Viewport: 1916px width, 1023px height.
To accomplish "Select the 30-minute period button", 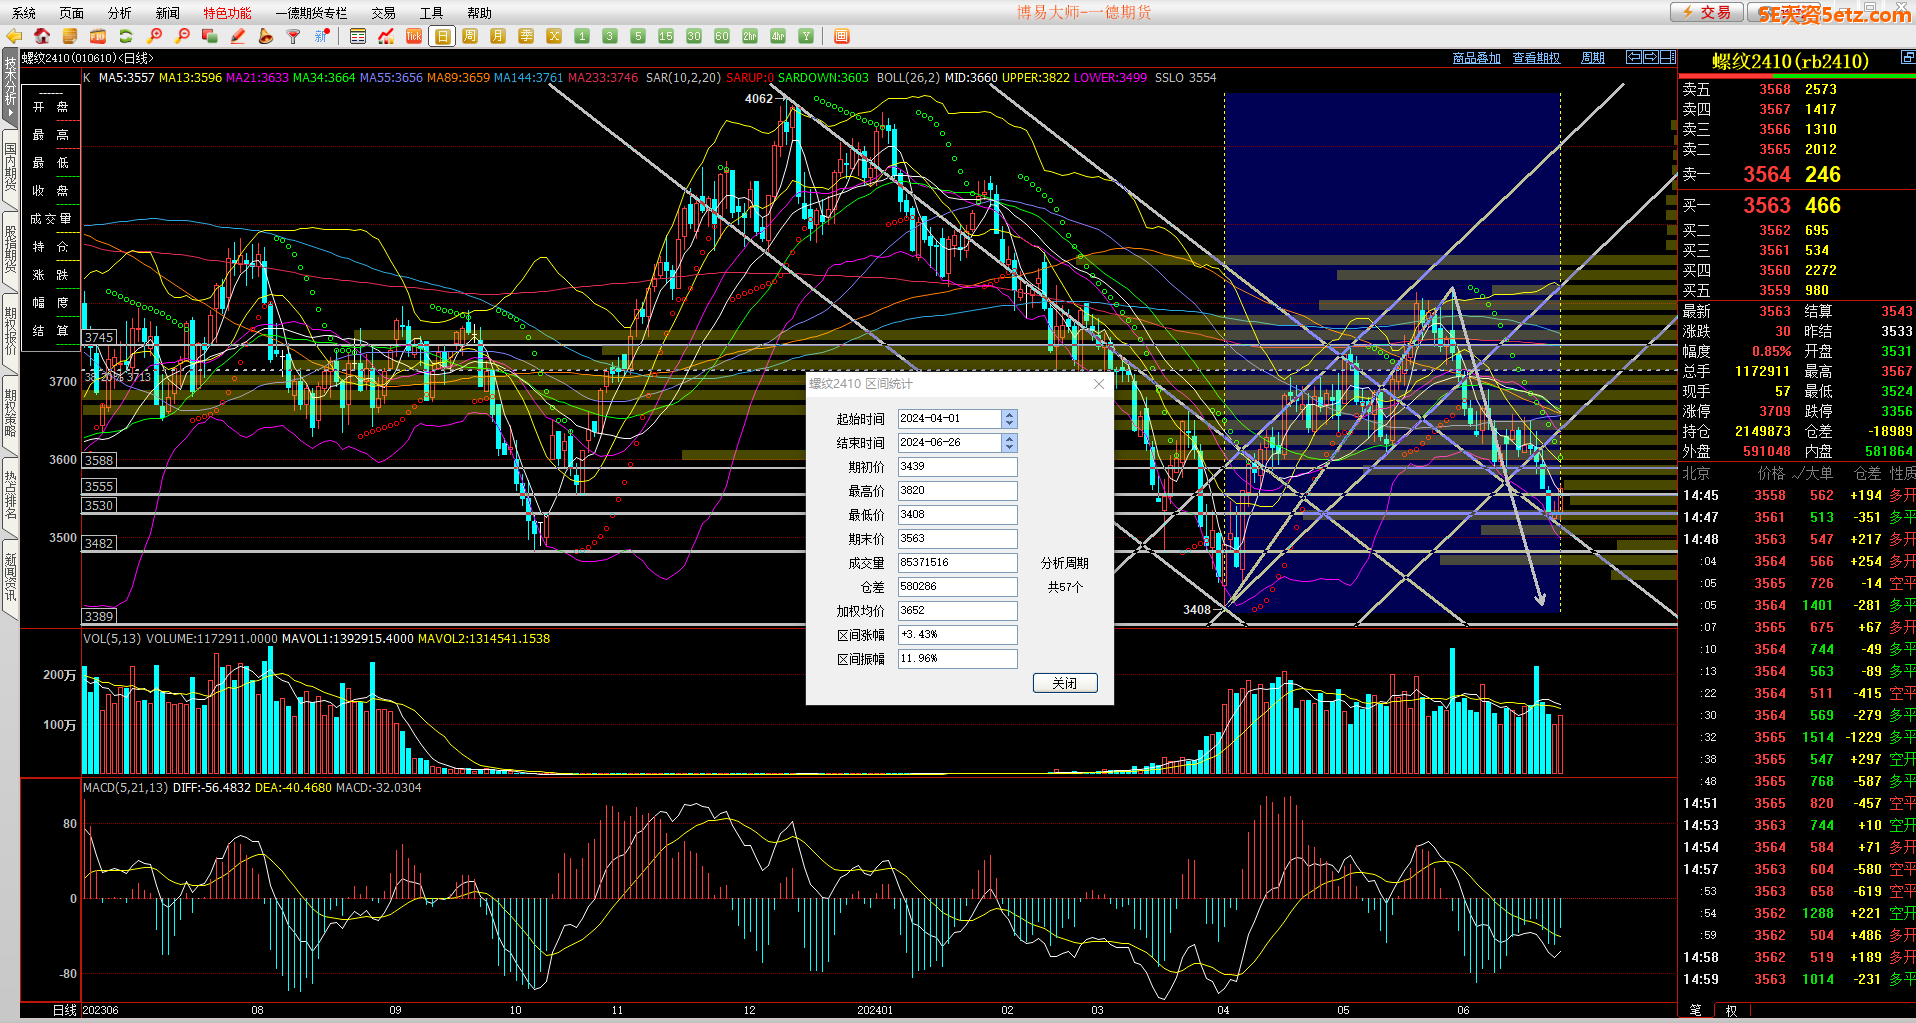I will 694,36.
